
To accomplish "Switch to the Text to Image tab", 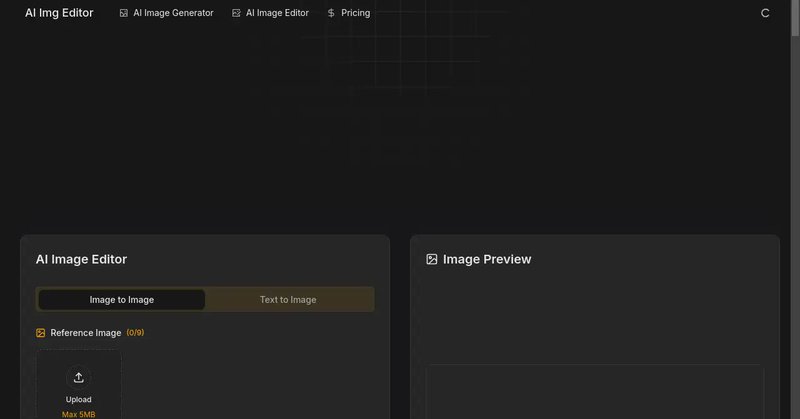I will coord(288,300).
